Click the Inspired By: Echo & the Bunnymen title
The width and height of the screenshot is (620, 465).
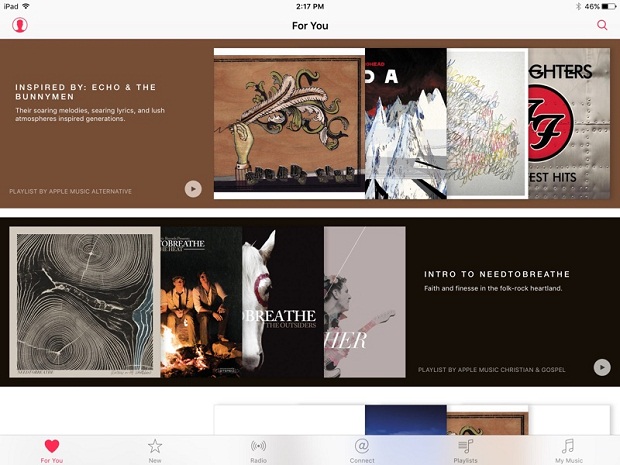click(86, 92)
